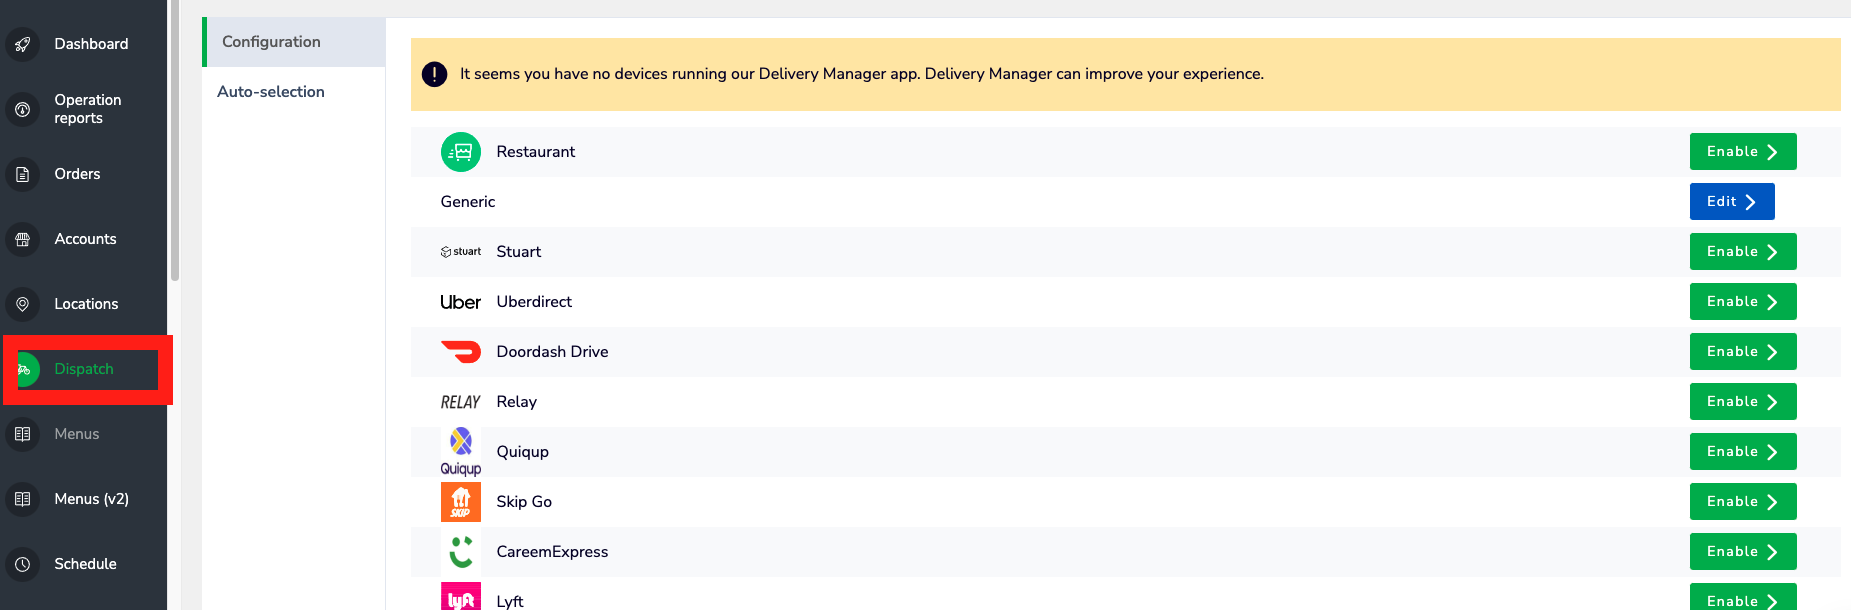1851x610 pixels.
Task: Click the Uber logo
Action: [x=461, y=302]
